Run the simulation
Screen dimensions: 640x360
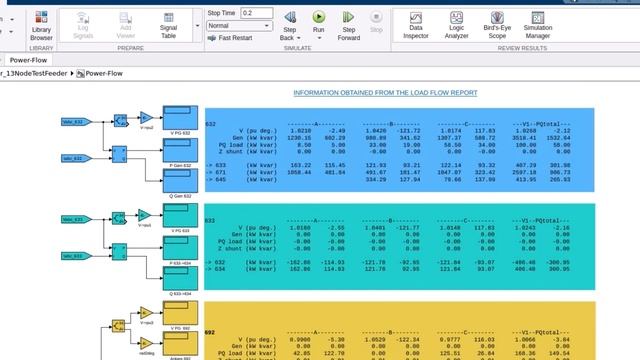[319, 21]
